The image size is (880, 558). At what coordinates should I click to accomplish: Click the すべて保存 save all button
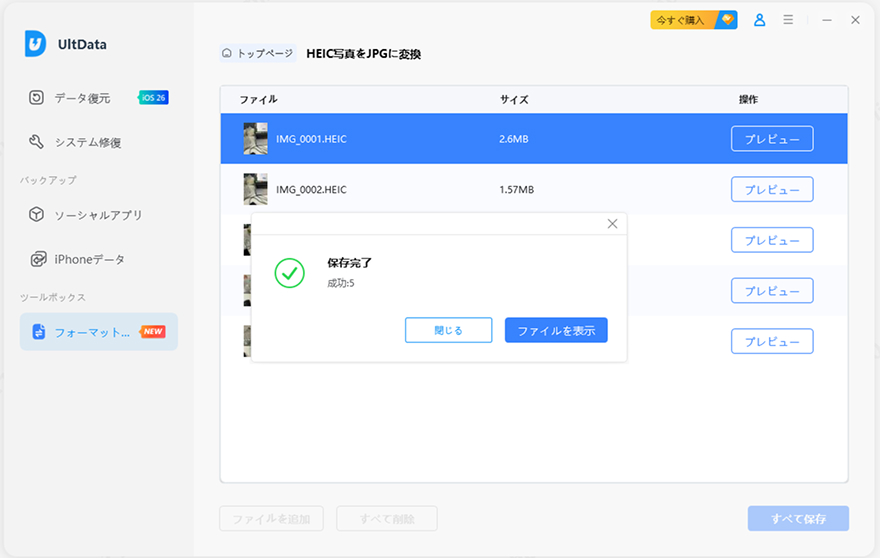(798, 519)
